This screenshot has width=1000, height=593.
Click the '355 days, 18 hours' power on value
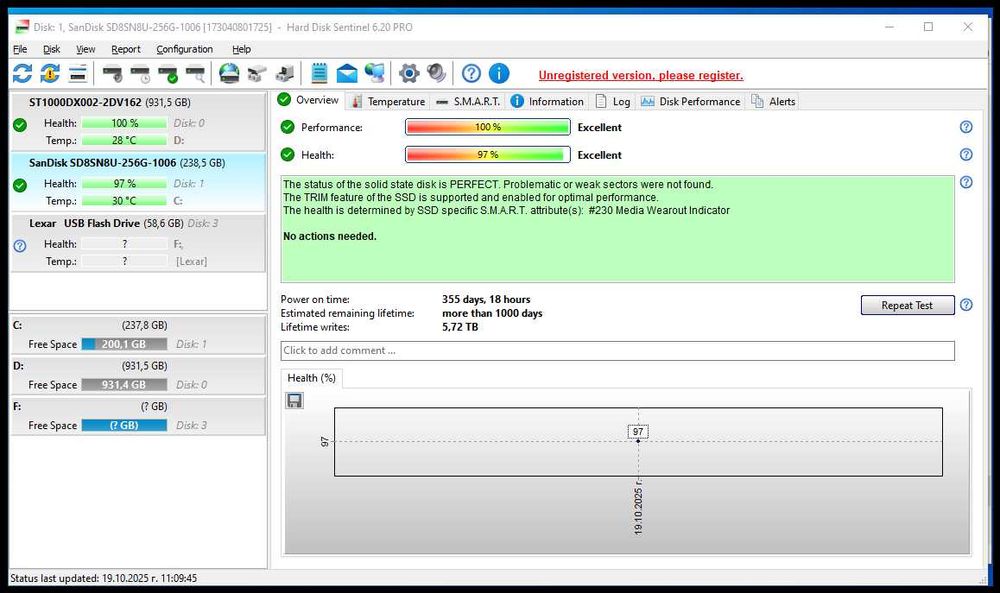(486, 299)
